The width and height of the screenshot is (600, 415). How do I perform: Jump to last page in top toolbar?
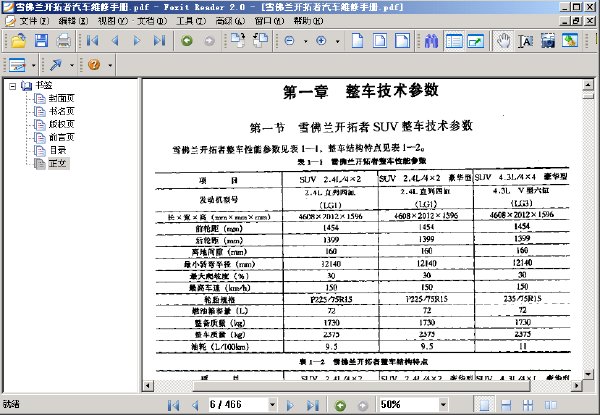159,40
